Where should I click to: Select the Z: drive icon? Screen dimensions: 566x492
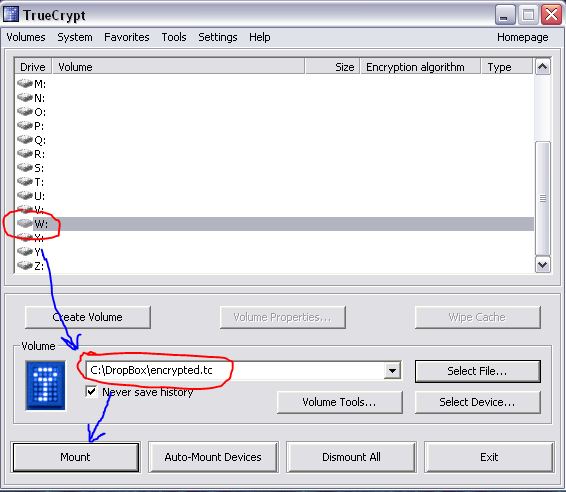(x=25, y=266)
